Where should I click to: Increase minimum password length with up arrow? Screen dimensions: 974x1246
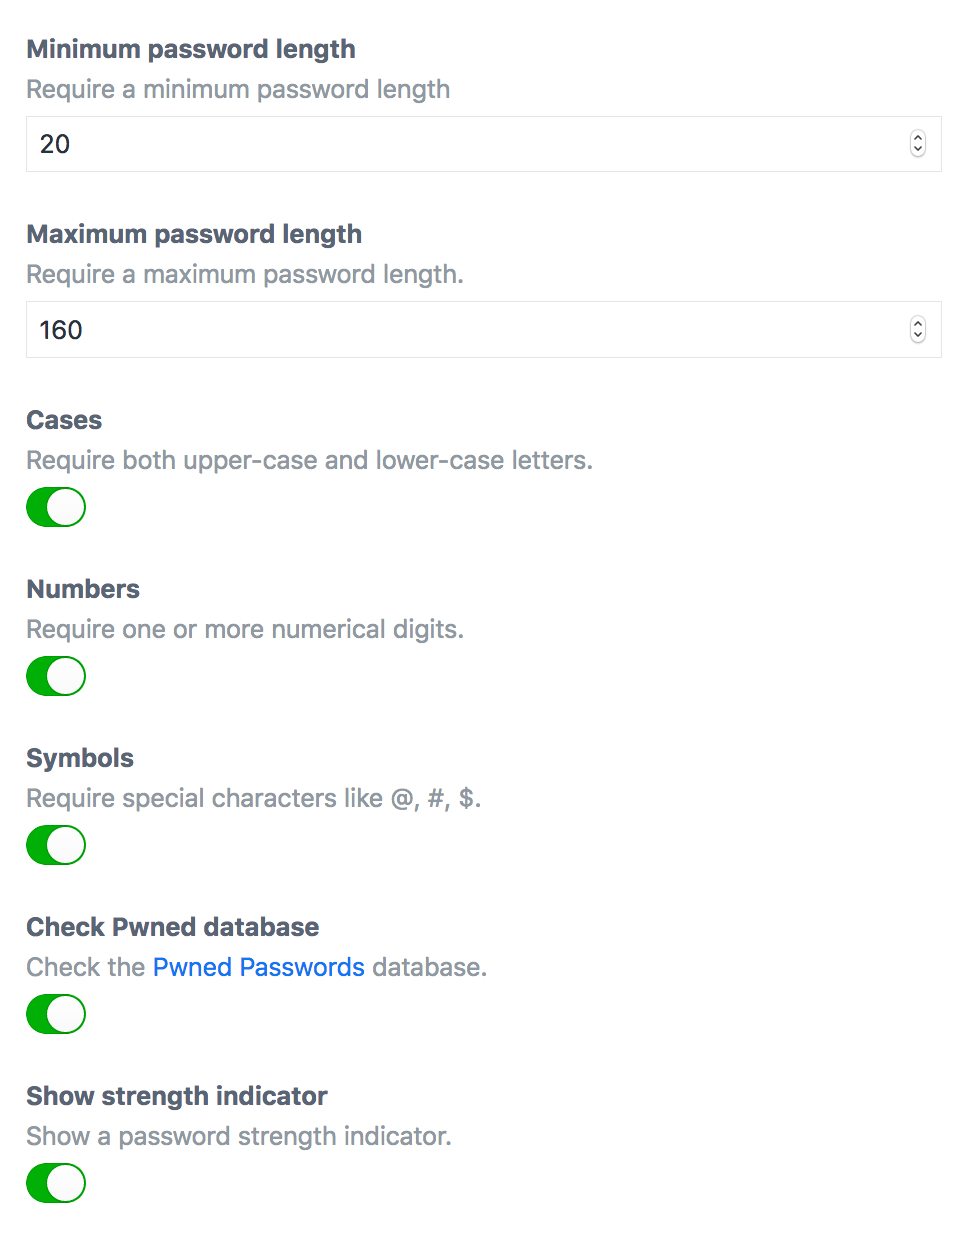coord(918,138)
